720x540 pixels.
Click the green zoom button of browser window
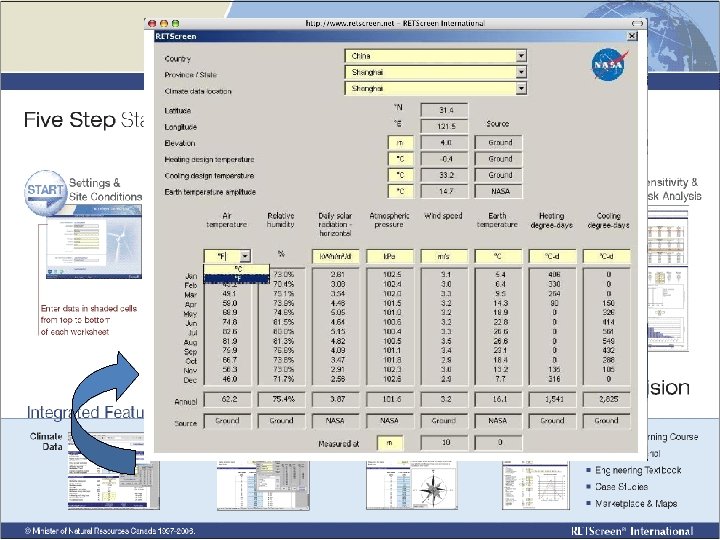(x=175, y=23)
